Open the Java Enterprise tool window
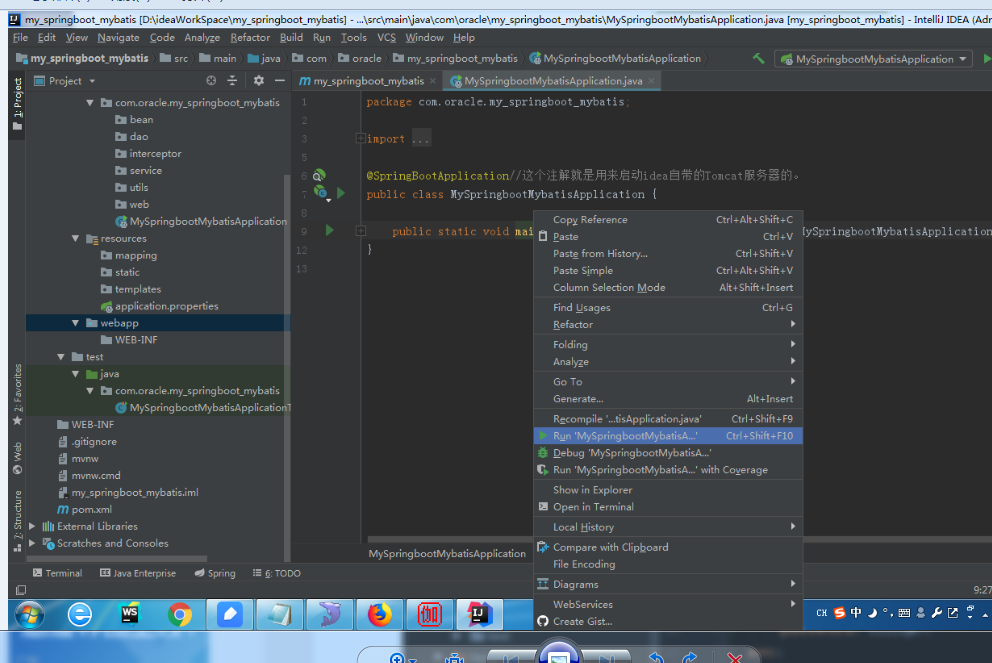 (x=138, y=573)
